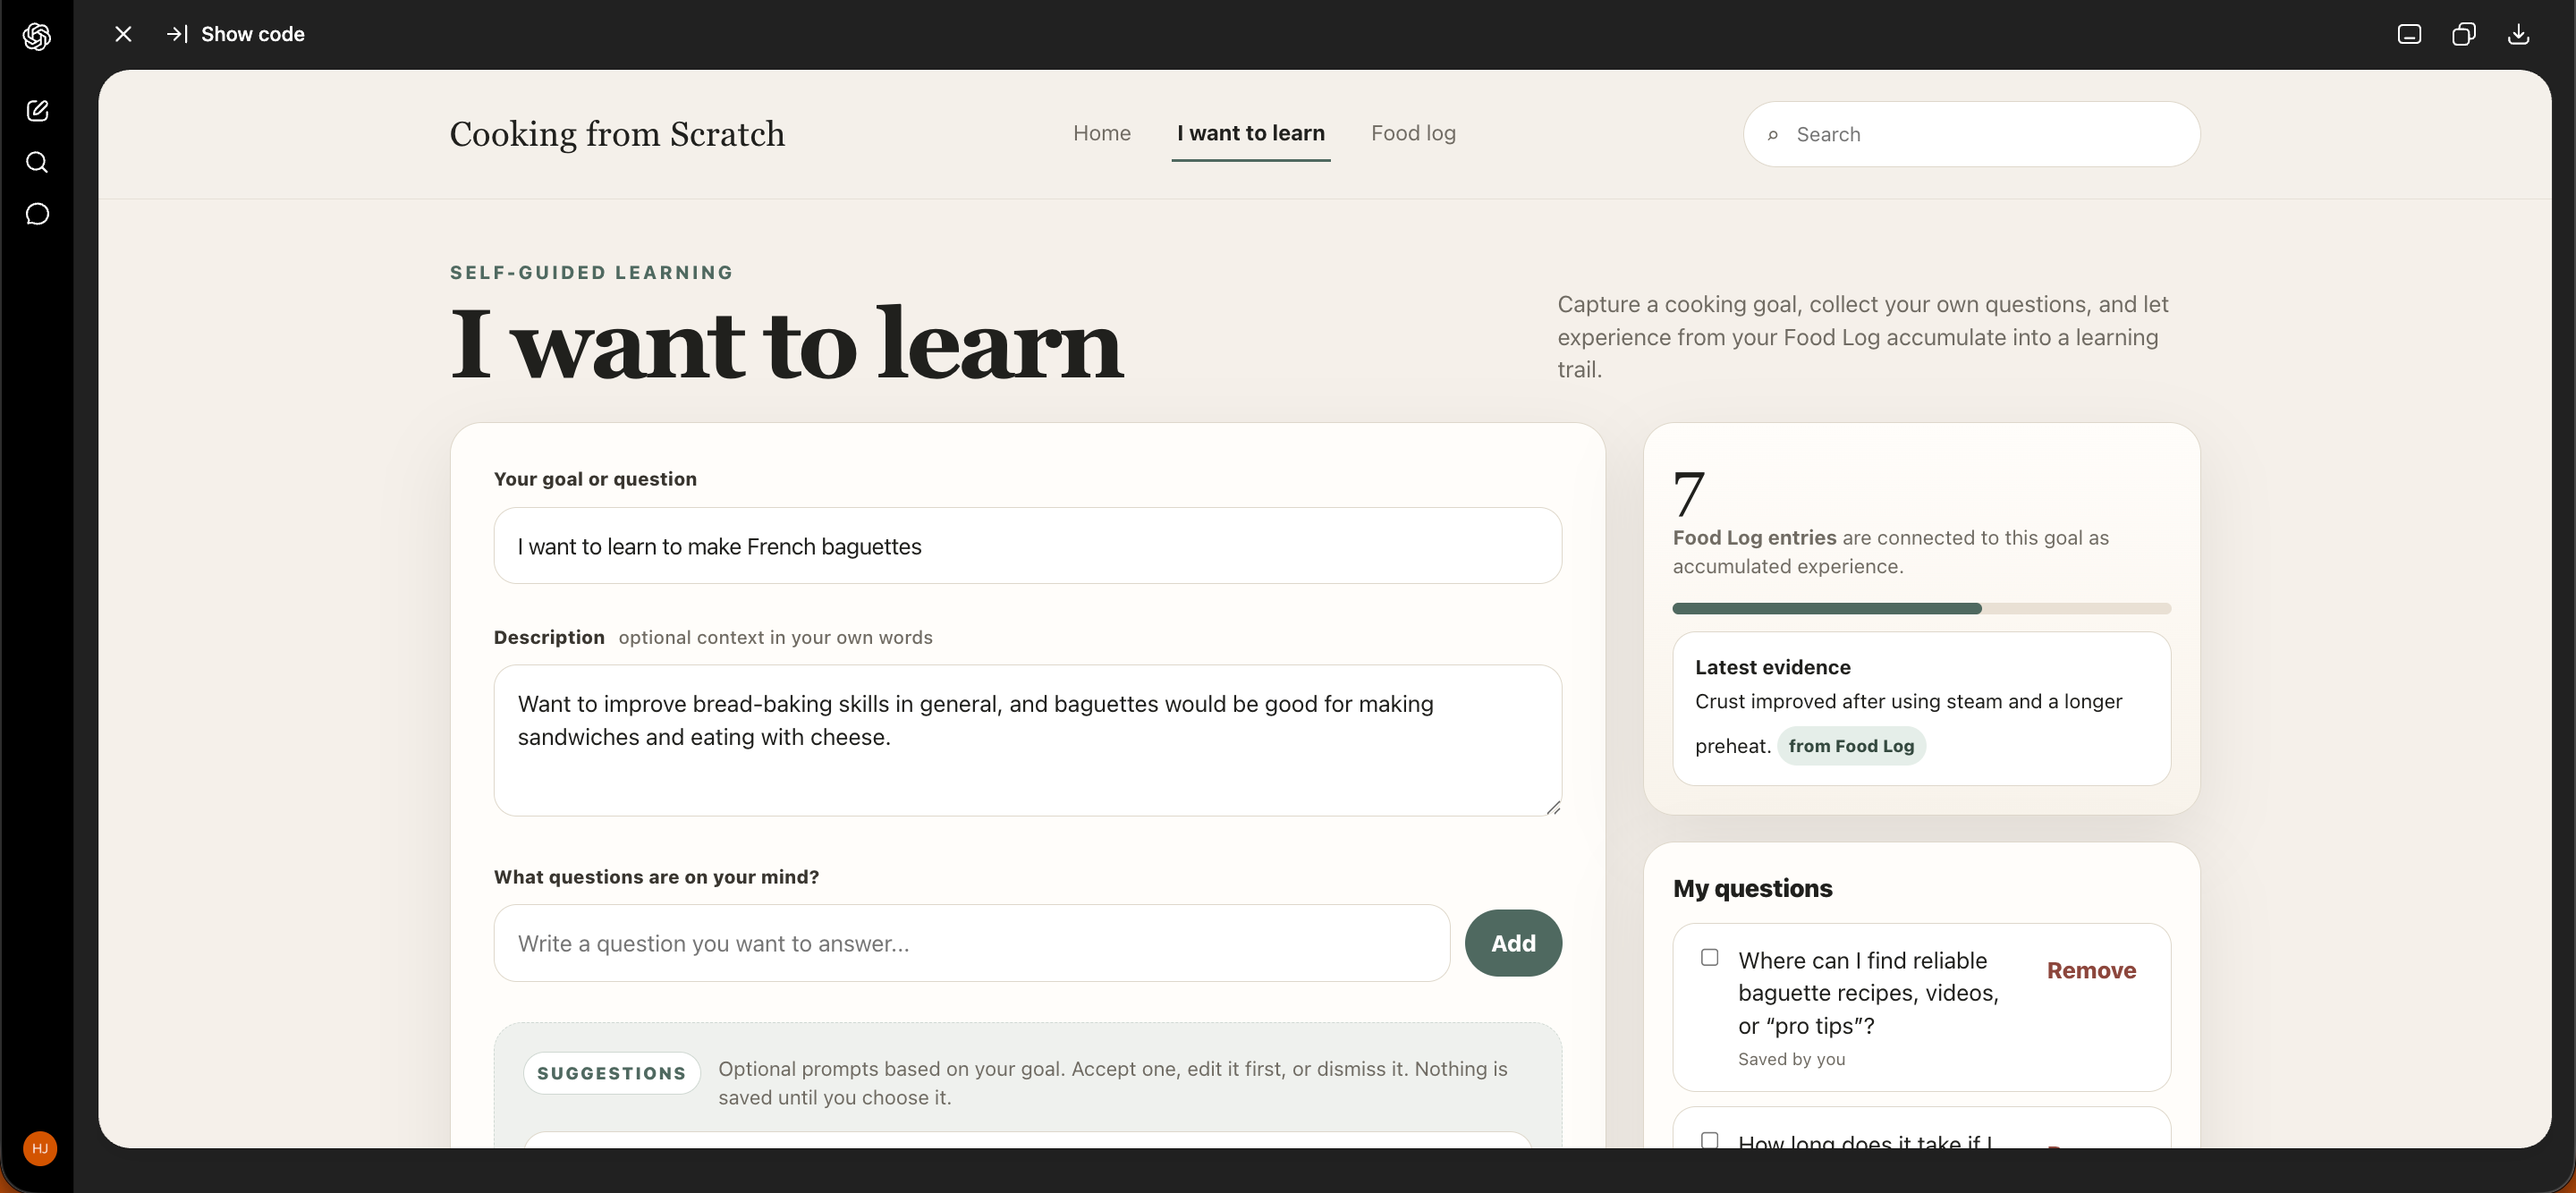Viewport: 2576px width, 1193px height.
Task: Click into the Description text area
Action: tap(1027, 740)
